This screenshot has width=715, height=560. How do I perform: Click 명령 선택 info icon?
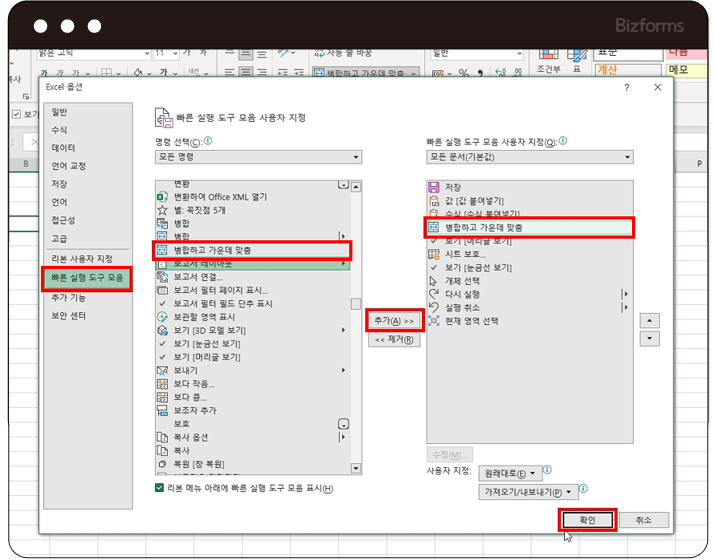tap(208, 141)
